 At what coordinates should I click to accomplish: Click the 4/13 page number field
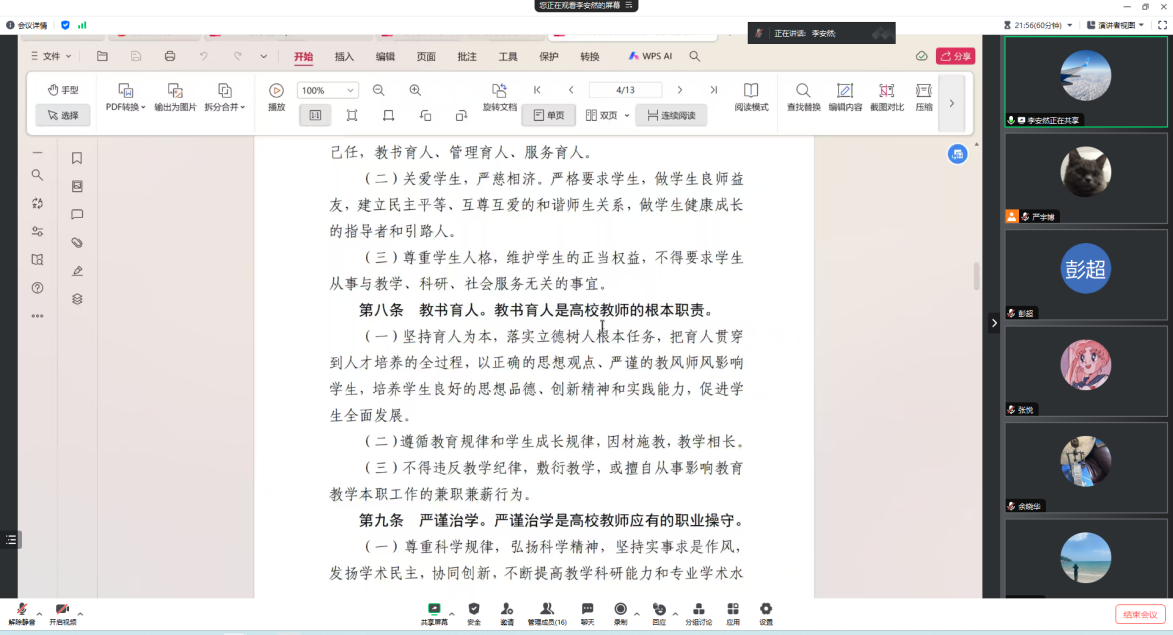point(626,90)
